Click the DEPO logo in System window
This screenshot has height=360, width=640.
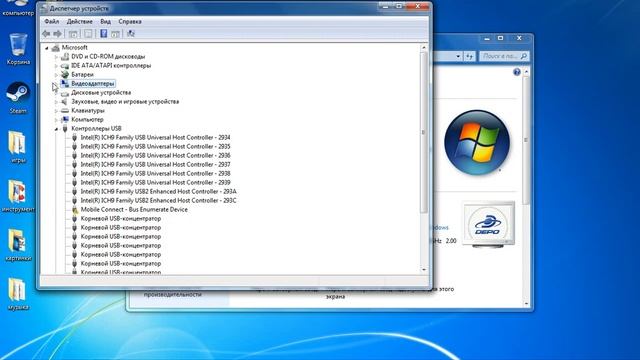(489, 224)
